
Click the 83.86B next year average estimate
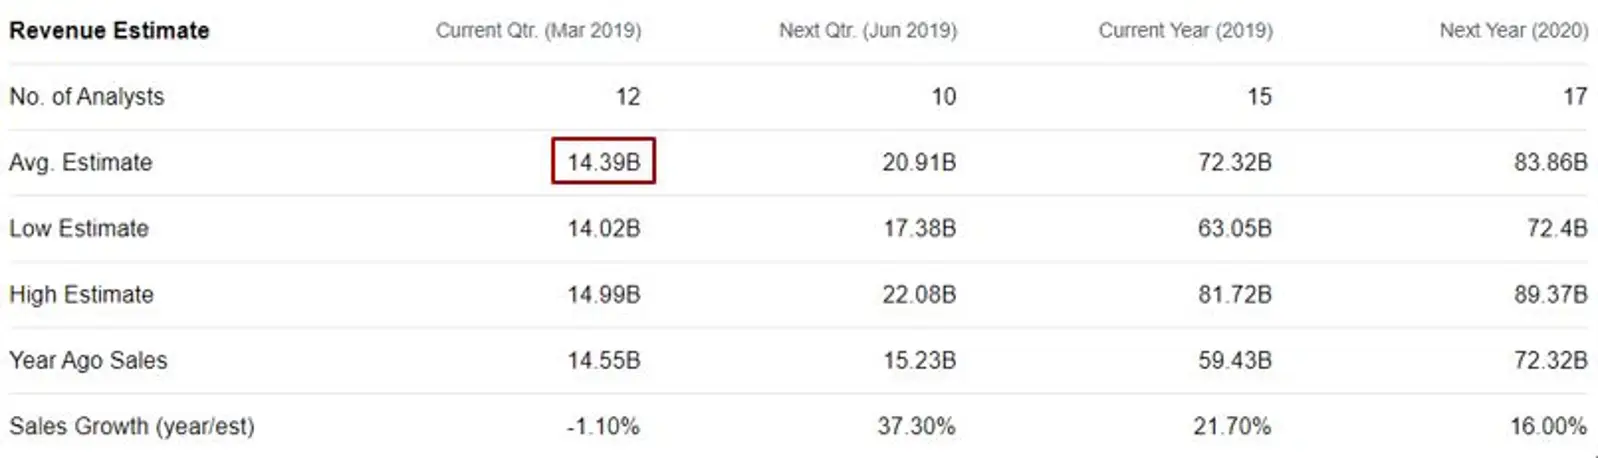point(1551,162)
